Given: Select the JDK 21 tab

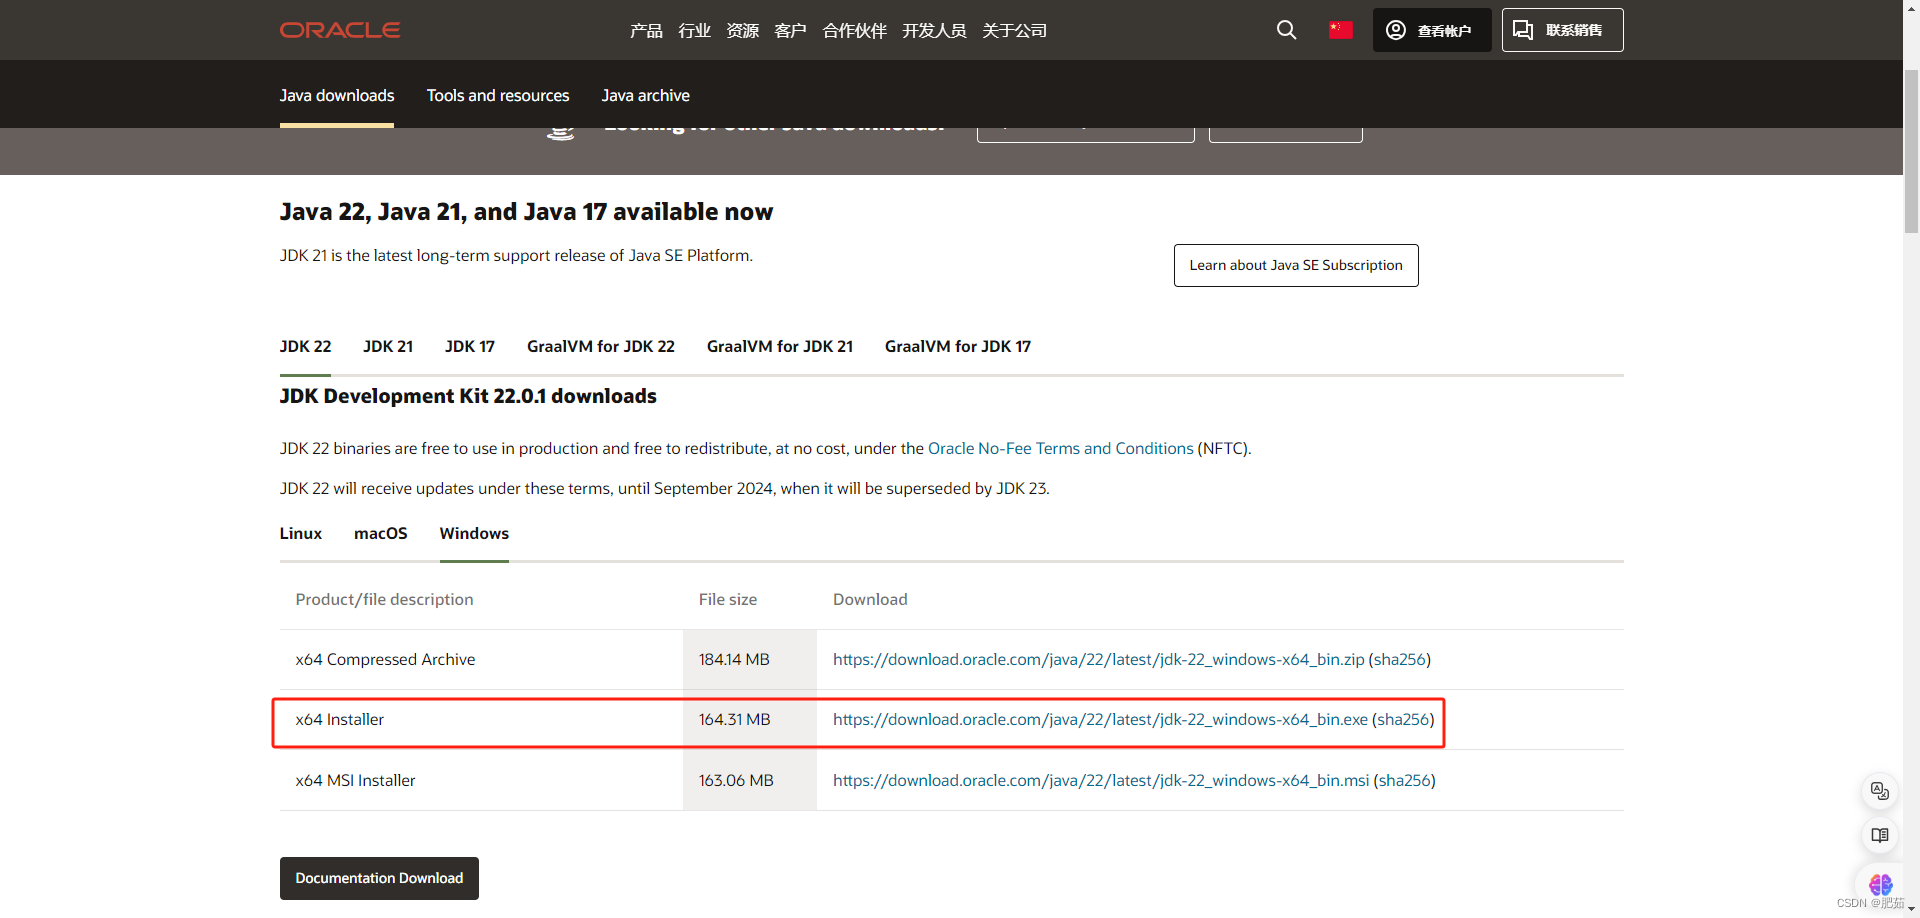Looking at the screenshot, I should click(x=388, y=346).
